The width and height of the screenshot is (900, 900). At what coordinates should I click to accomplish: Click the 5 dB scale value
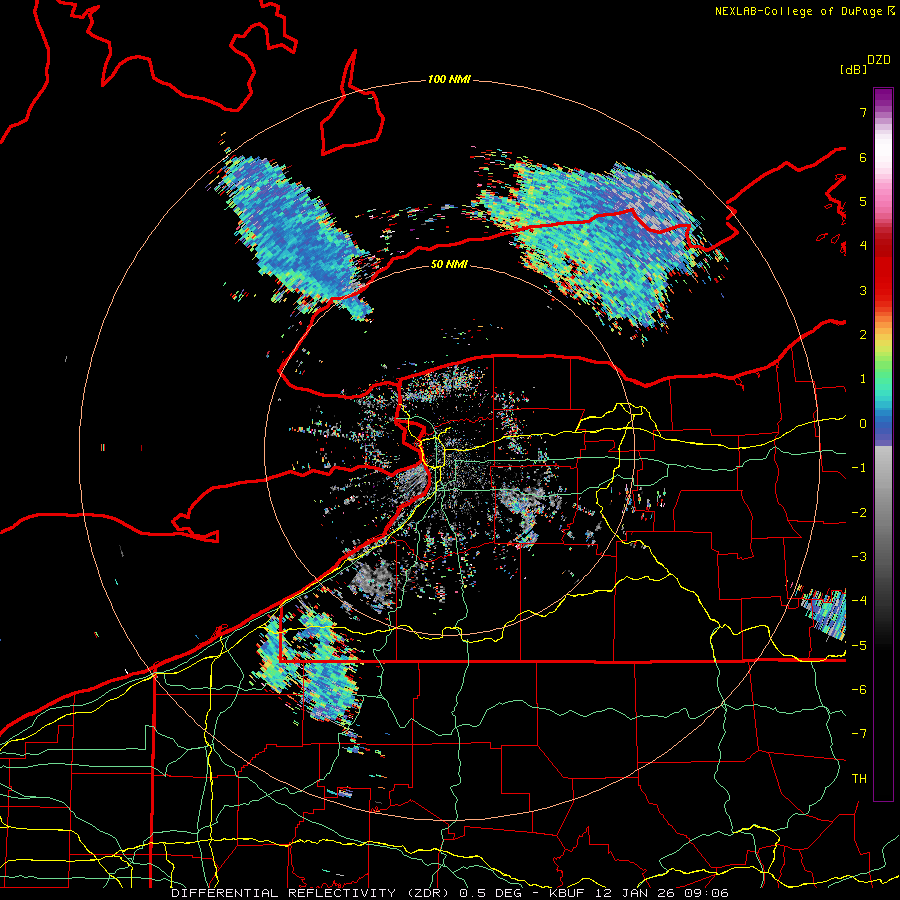point(863,201)
